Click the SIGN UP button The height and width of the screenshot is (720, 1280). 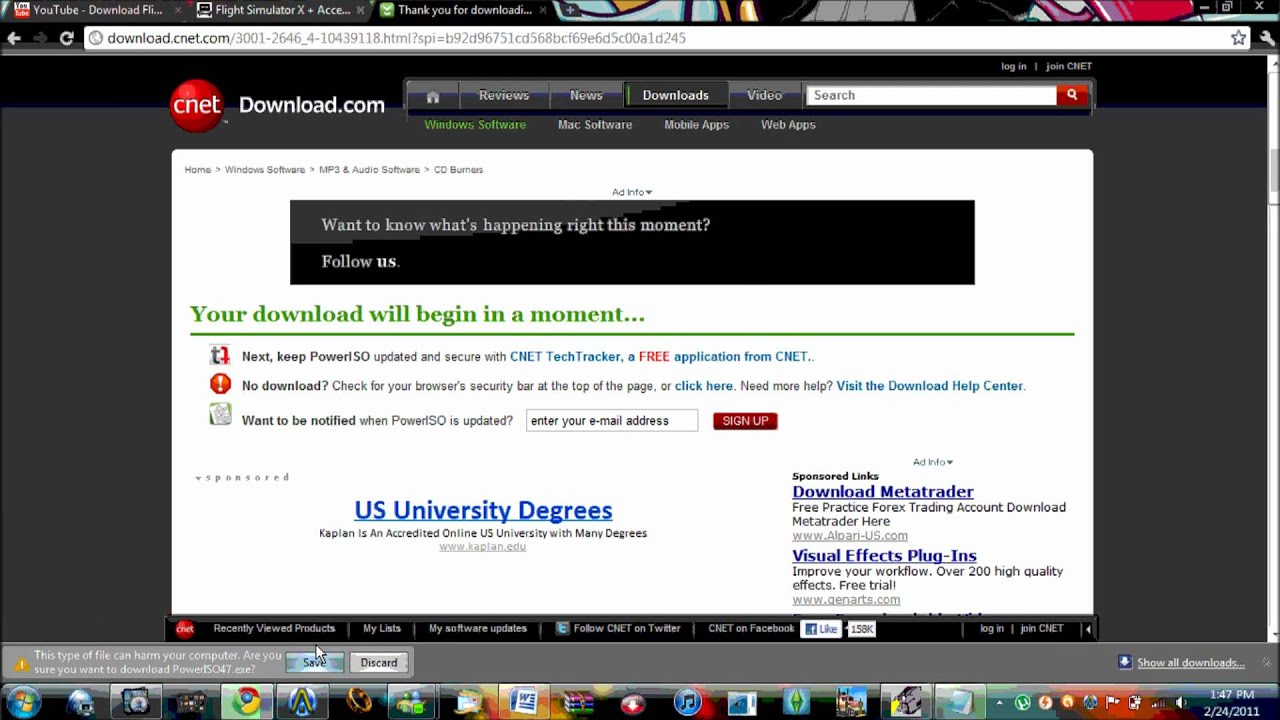pos(745,421)
